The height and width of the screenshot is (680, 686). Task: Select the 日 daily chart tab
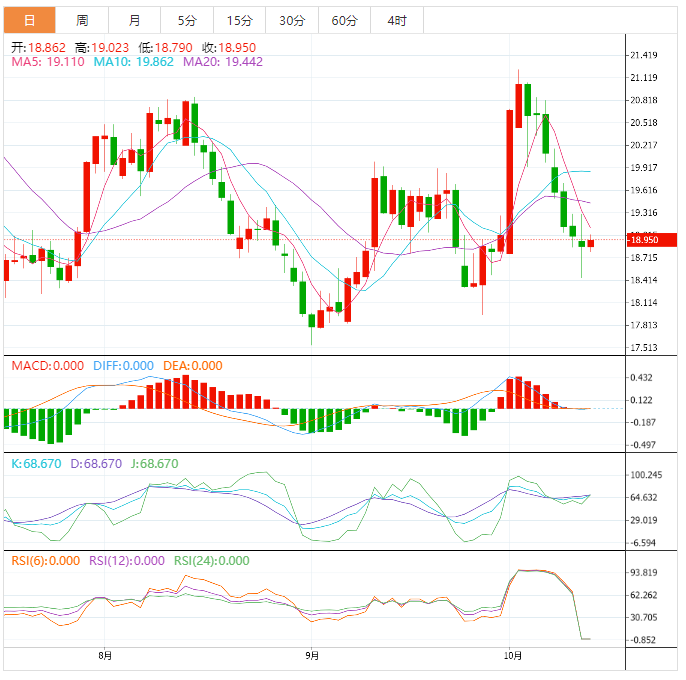(x=30, y=20)
